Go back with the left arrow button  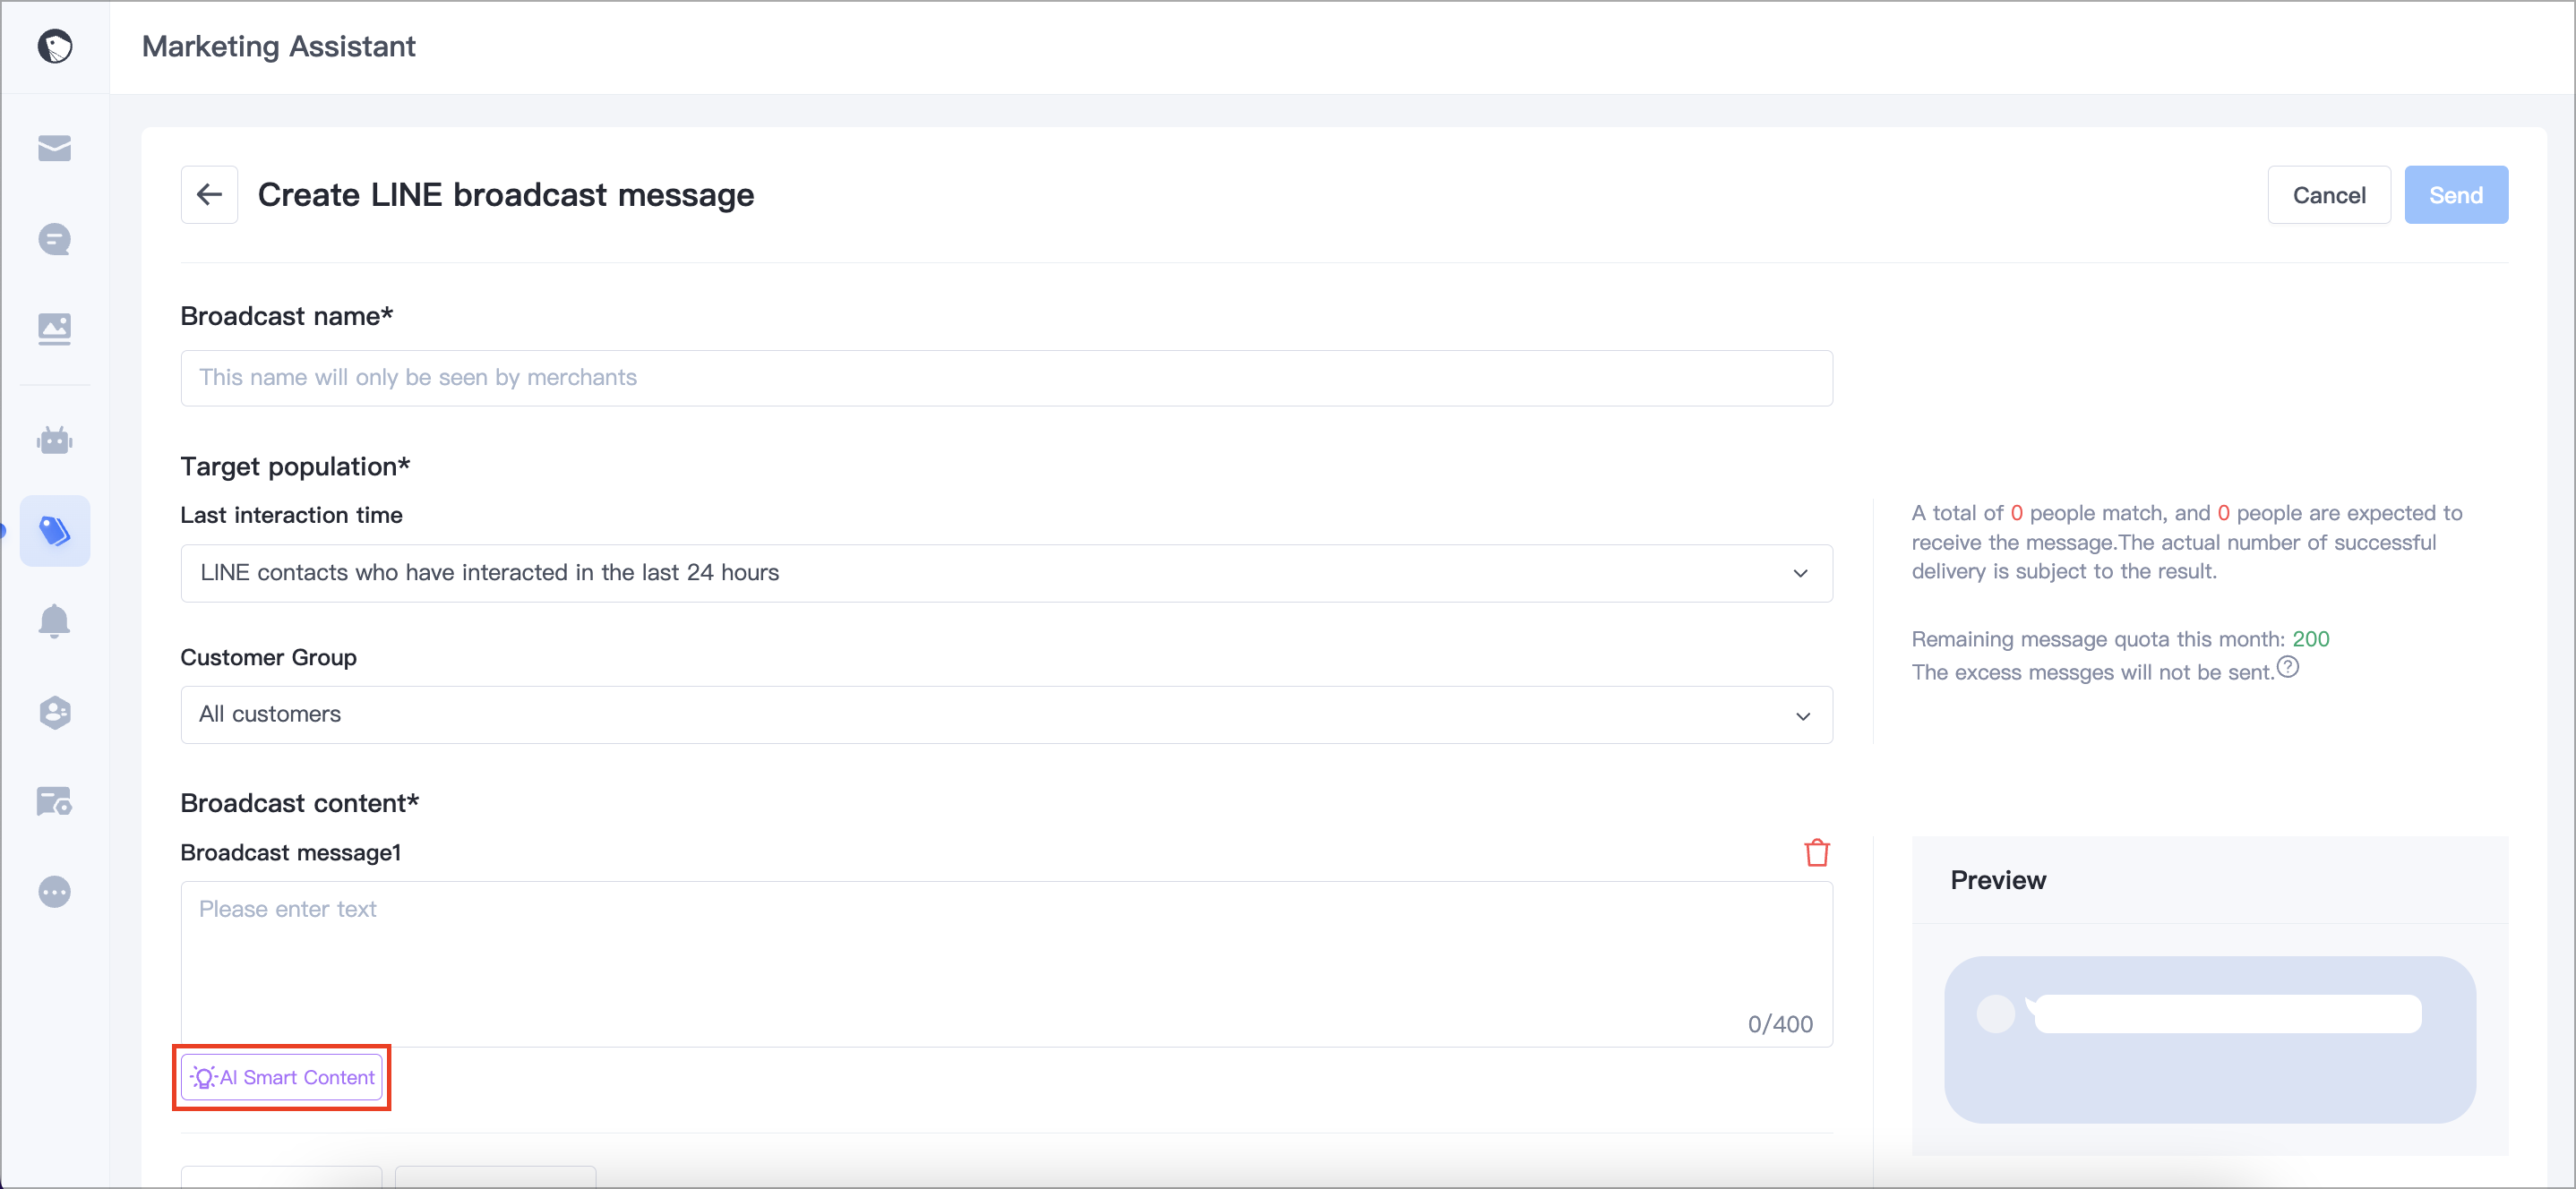pyautogui.click(x=209, y=195)
